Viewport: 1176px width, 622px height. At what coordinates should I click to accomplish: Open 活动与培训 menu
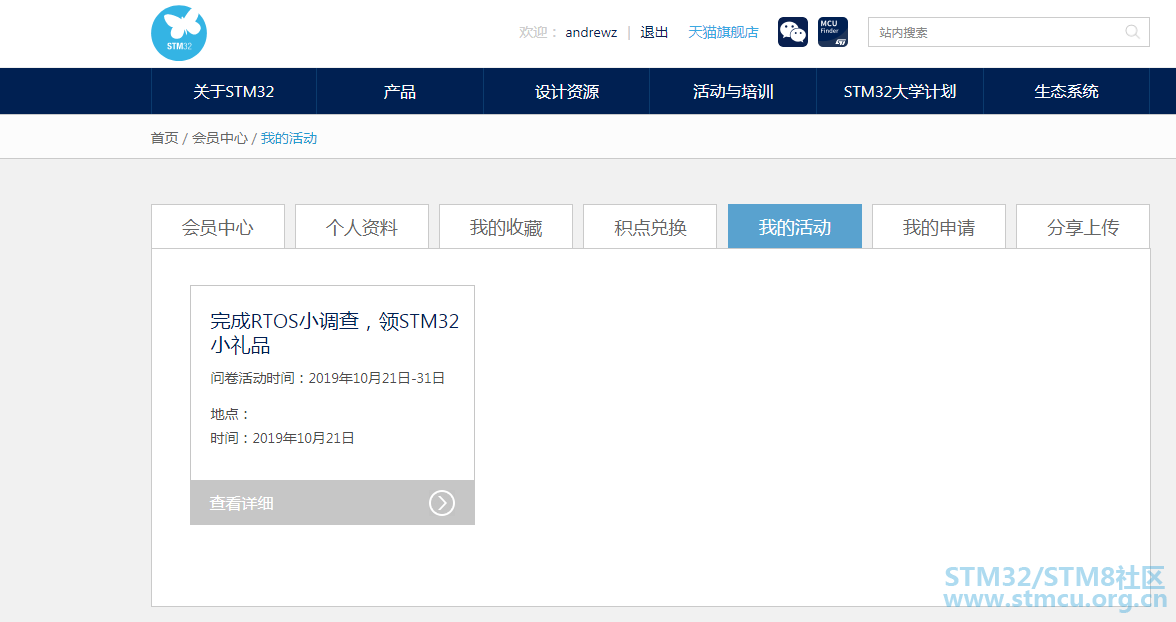733,92
